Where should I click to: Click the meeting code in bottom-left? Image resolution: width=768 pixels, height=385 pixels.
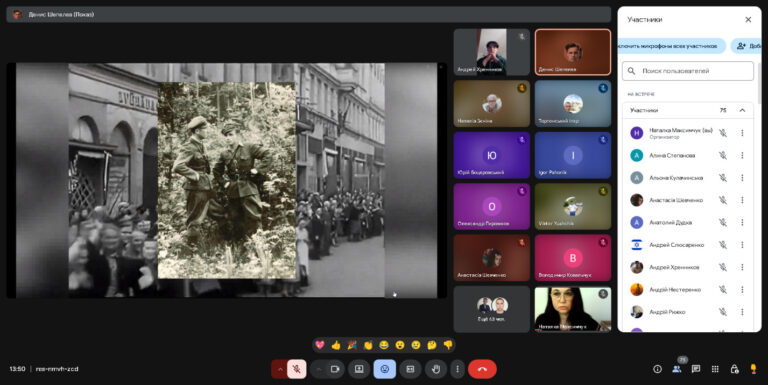click(x=57, y=369)
